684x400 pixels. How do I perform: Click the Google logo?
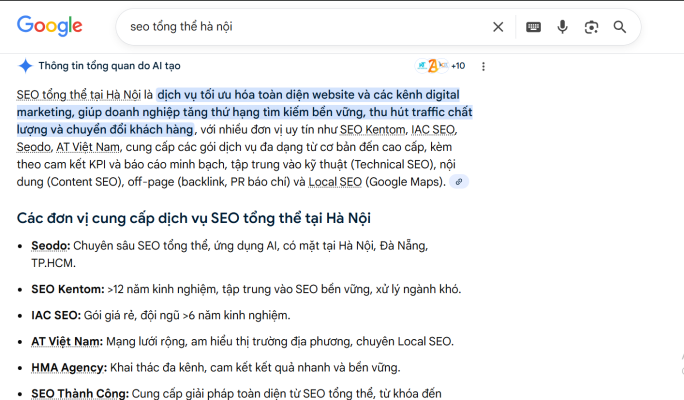49,26
